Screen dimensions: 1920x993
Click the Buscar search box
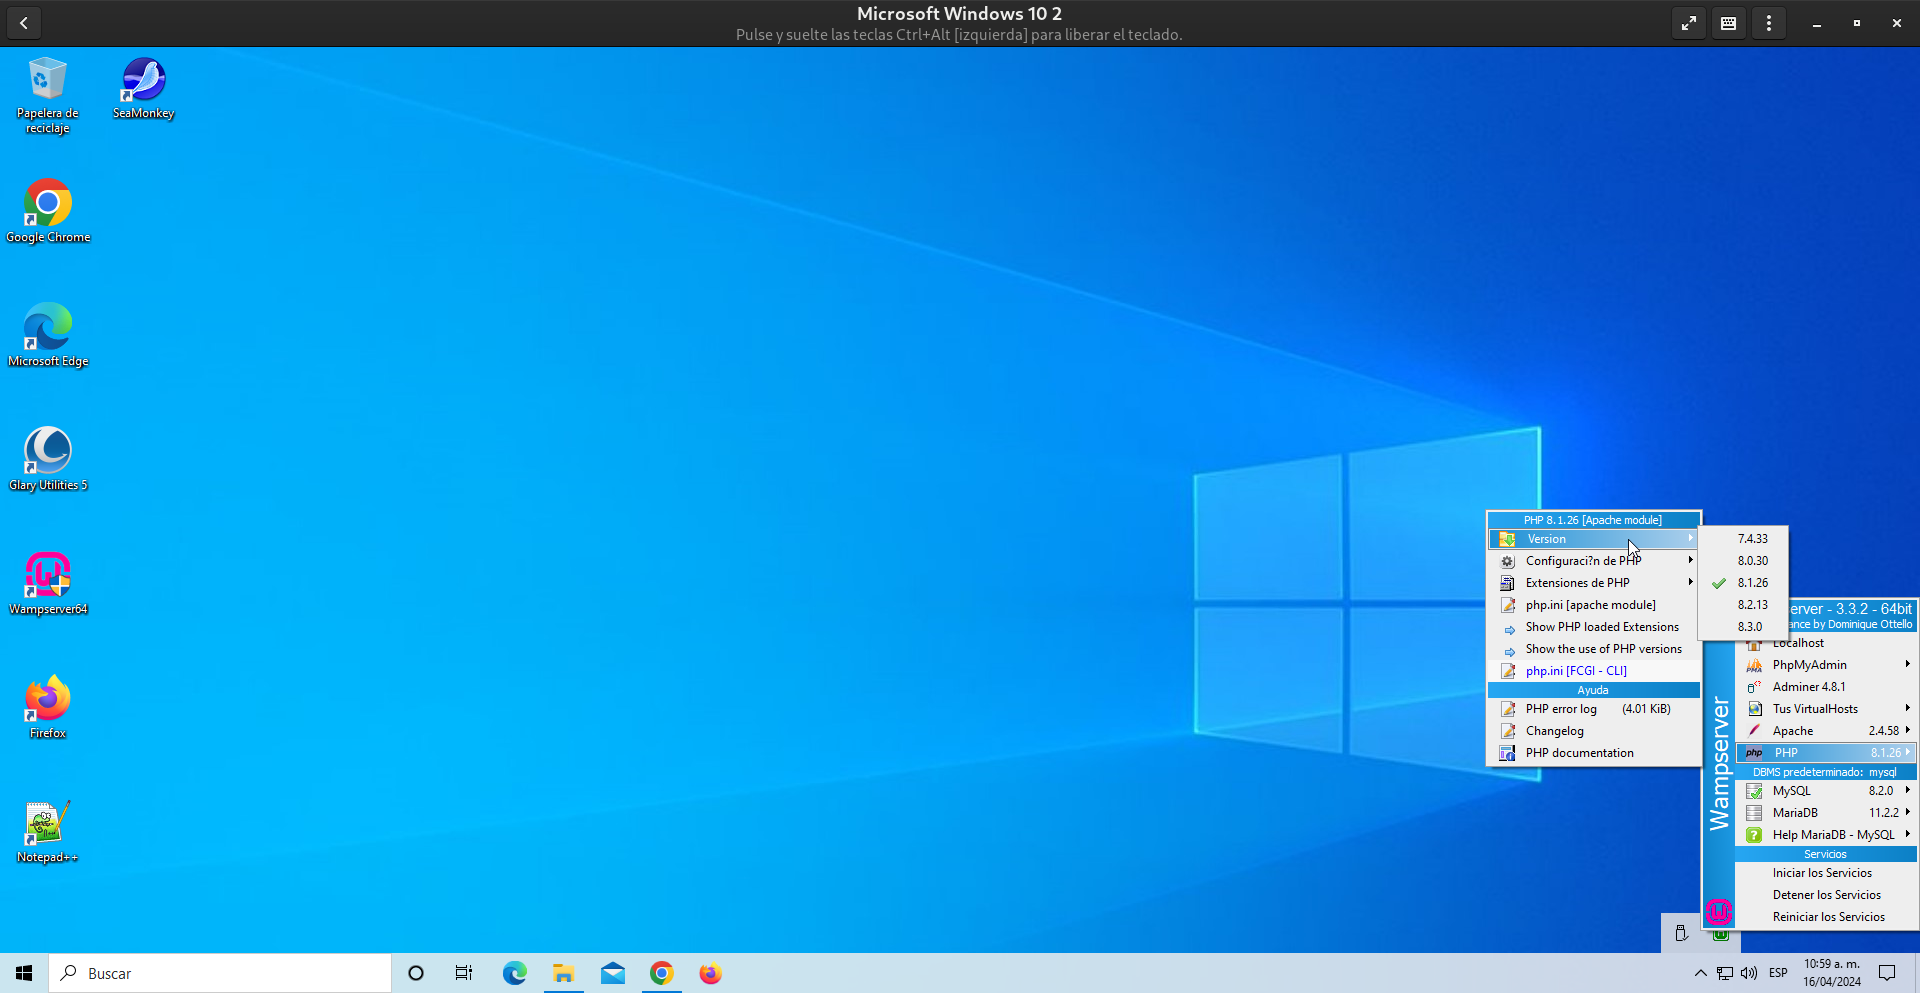pyautogui.click(x=220, y=973)
